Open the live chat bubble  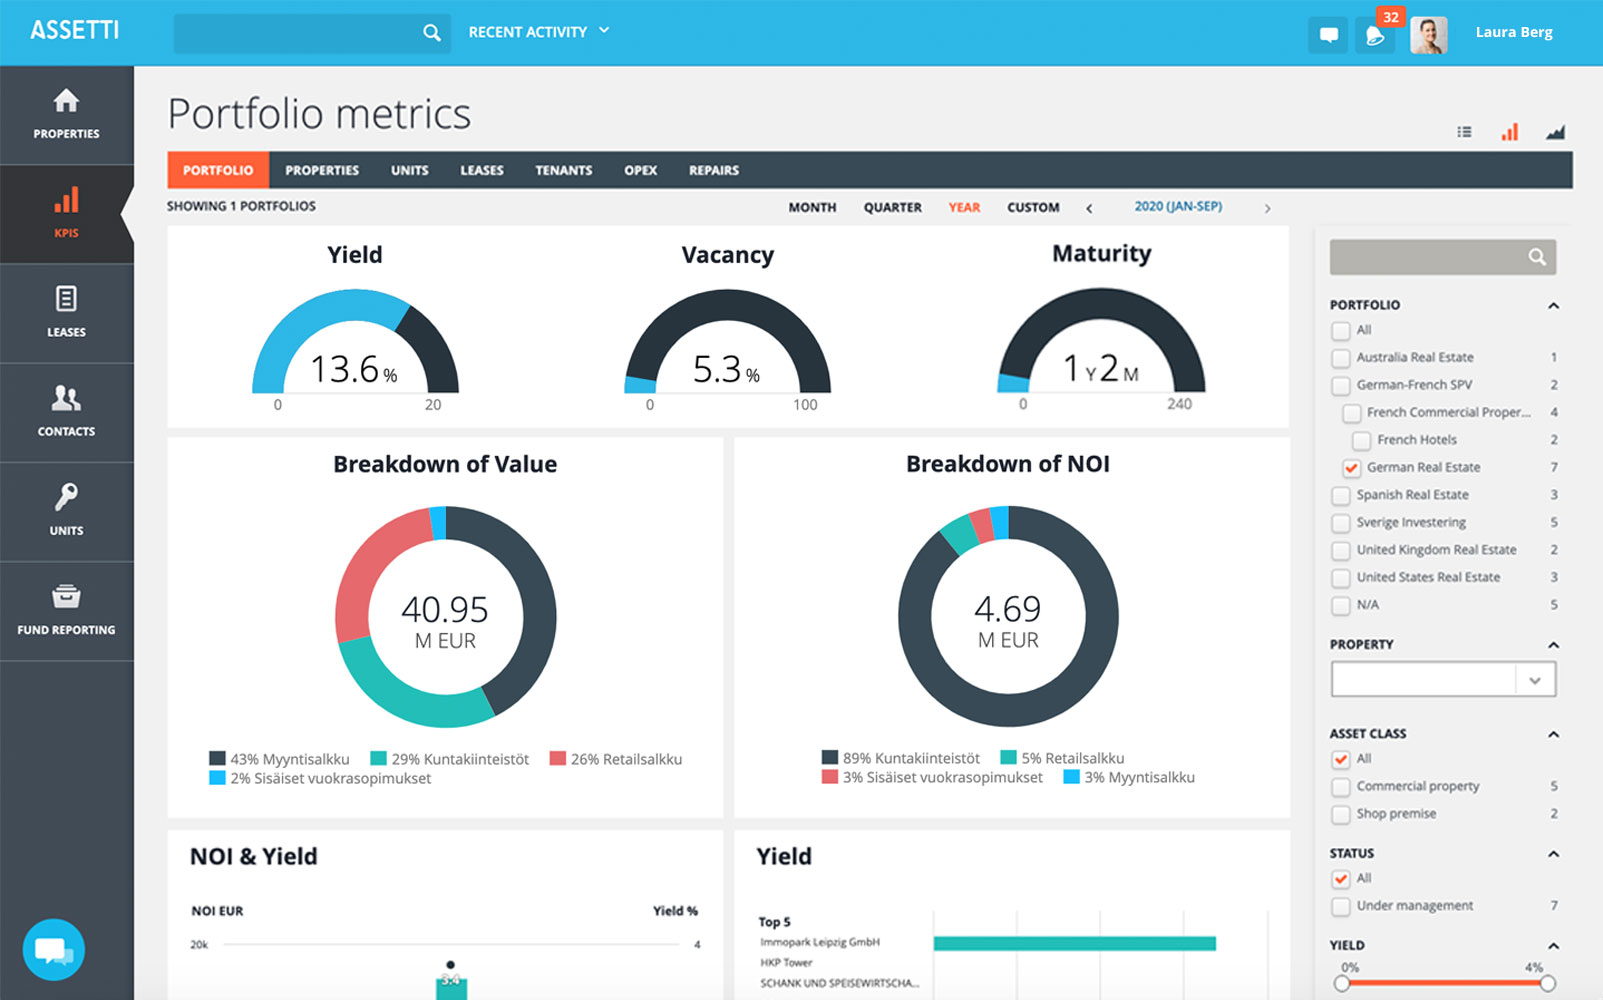pyautogui.click(x=53, y=949)
